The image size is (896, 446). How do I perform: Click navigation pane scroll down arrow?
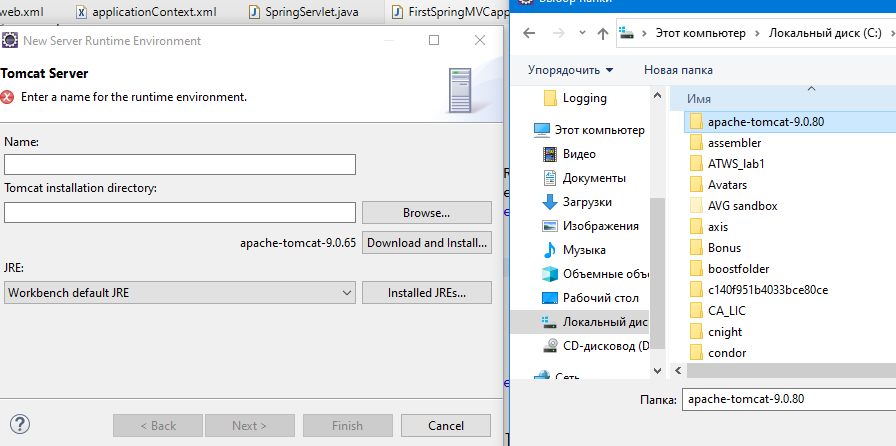(x=657, y=371)
